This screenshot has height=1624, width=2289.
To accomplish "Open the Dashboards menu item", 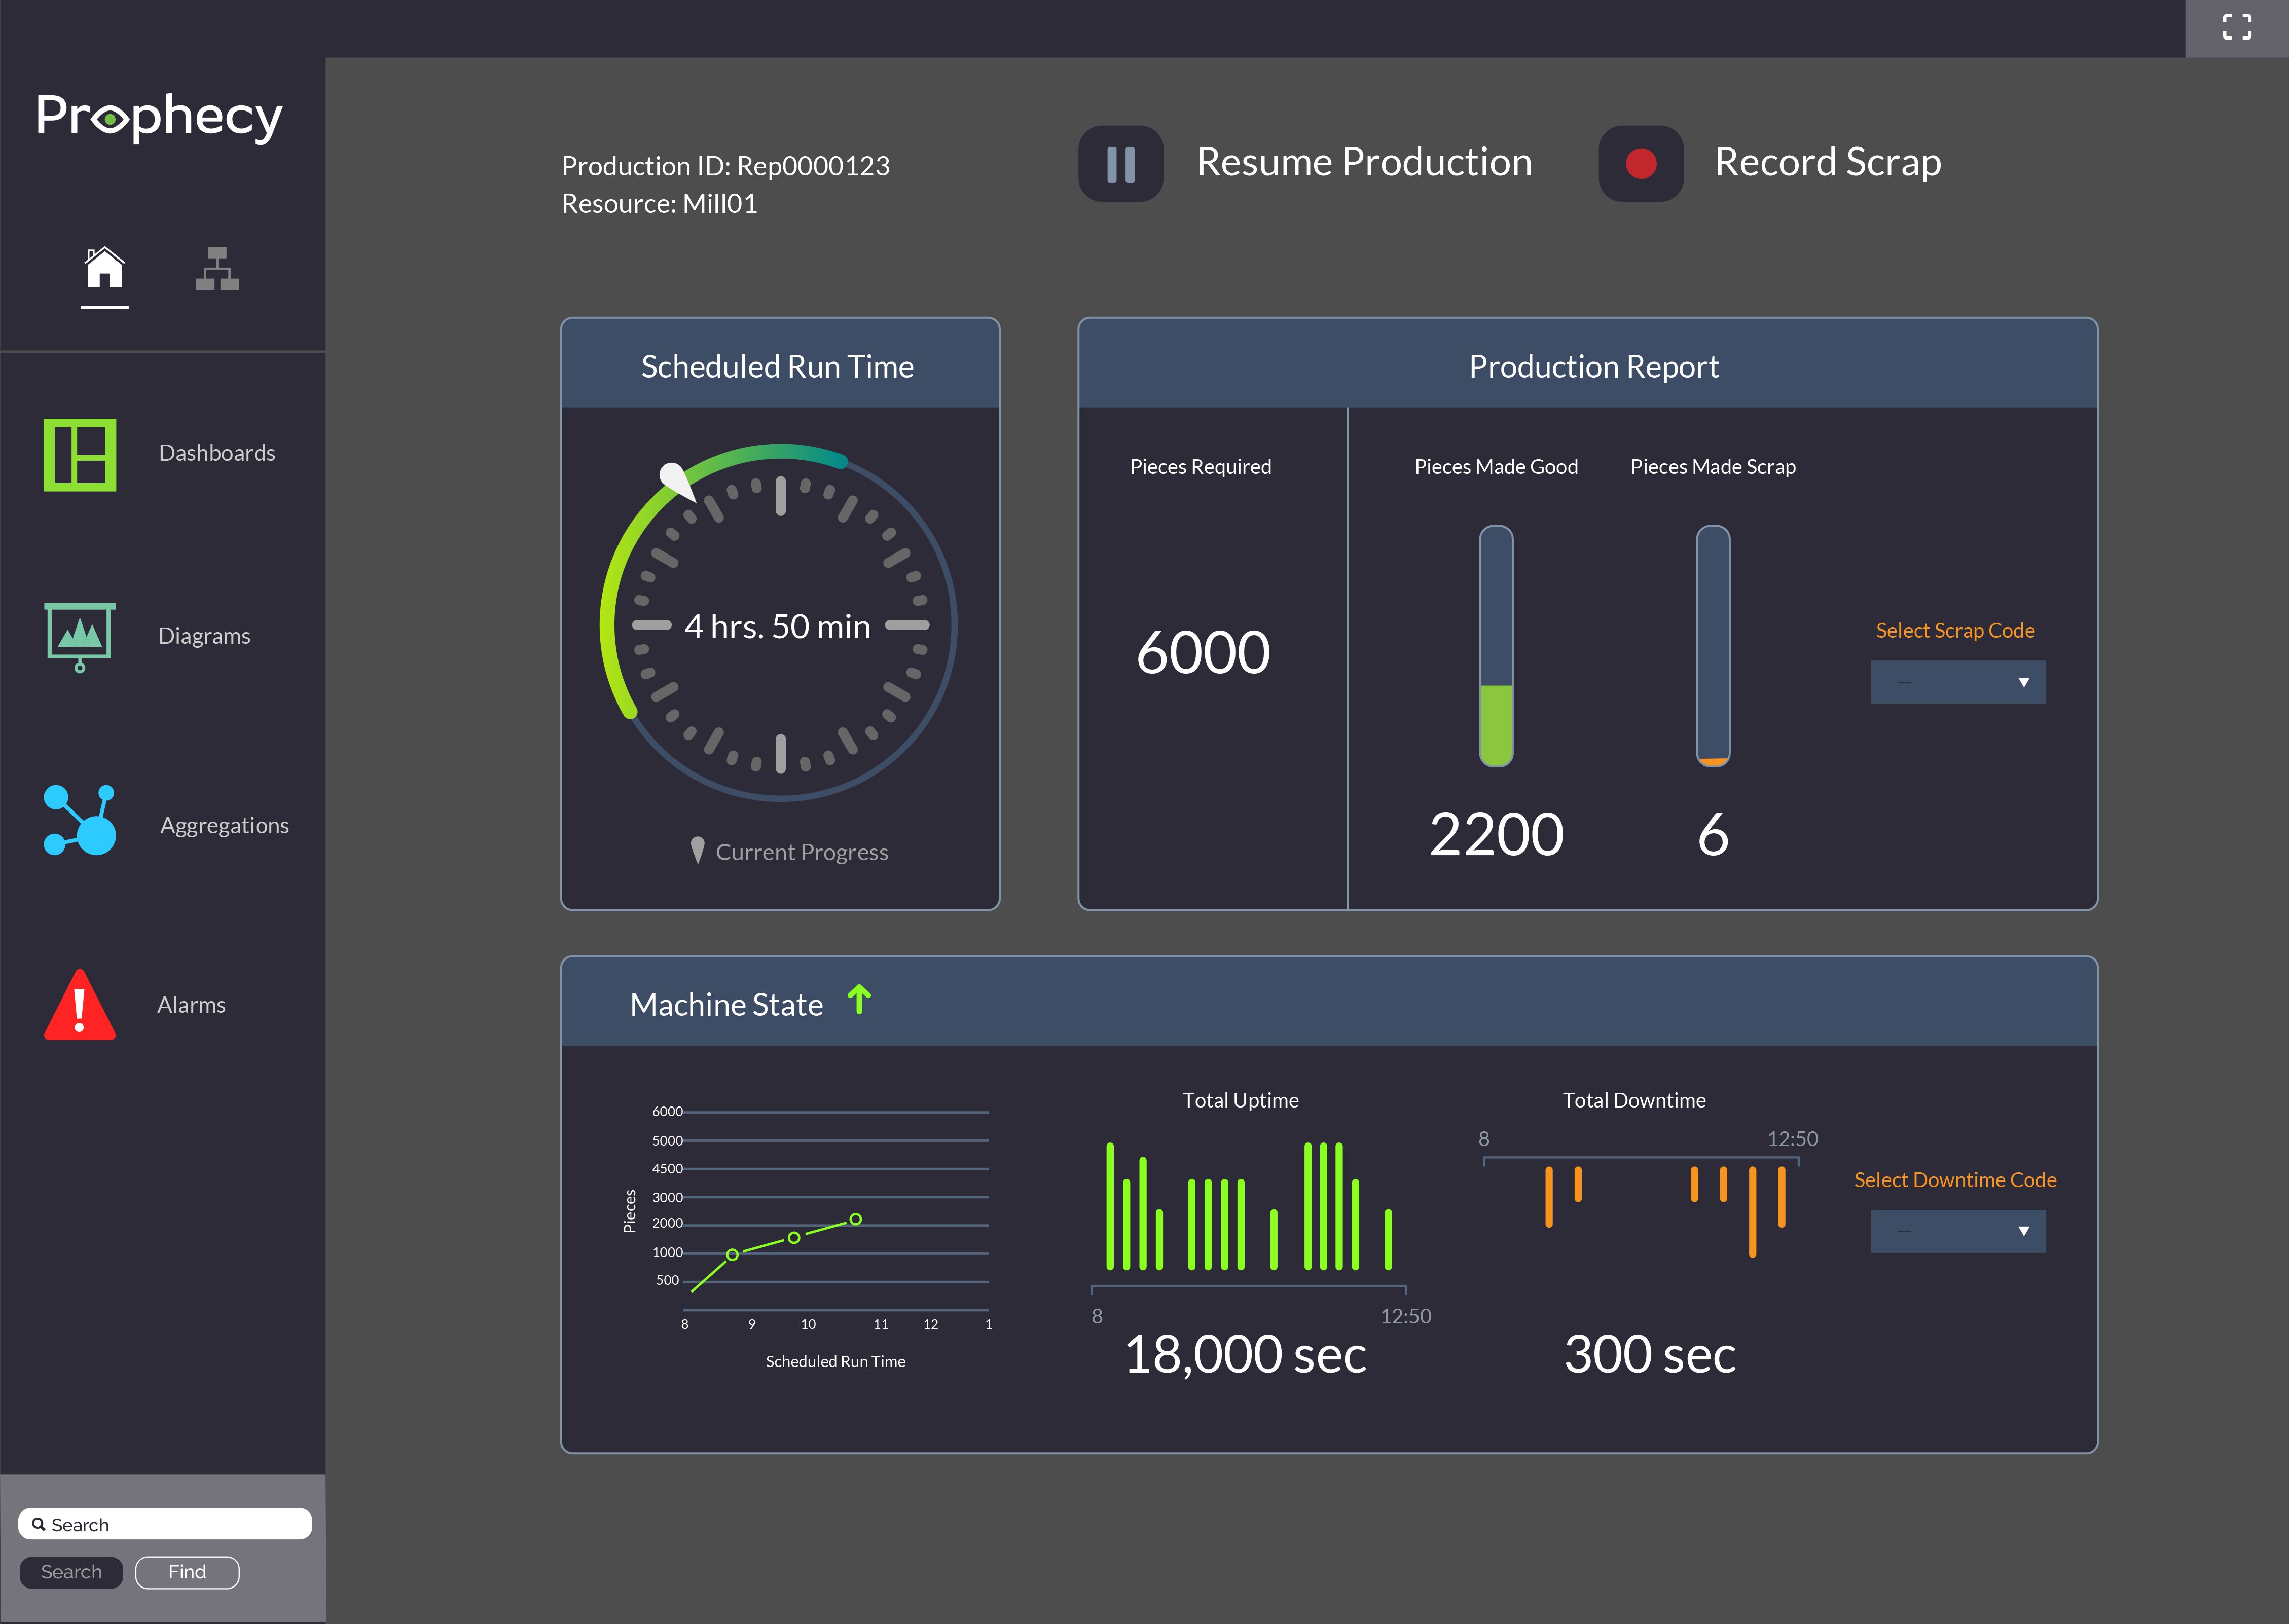I will tap(217, 453).
